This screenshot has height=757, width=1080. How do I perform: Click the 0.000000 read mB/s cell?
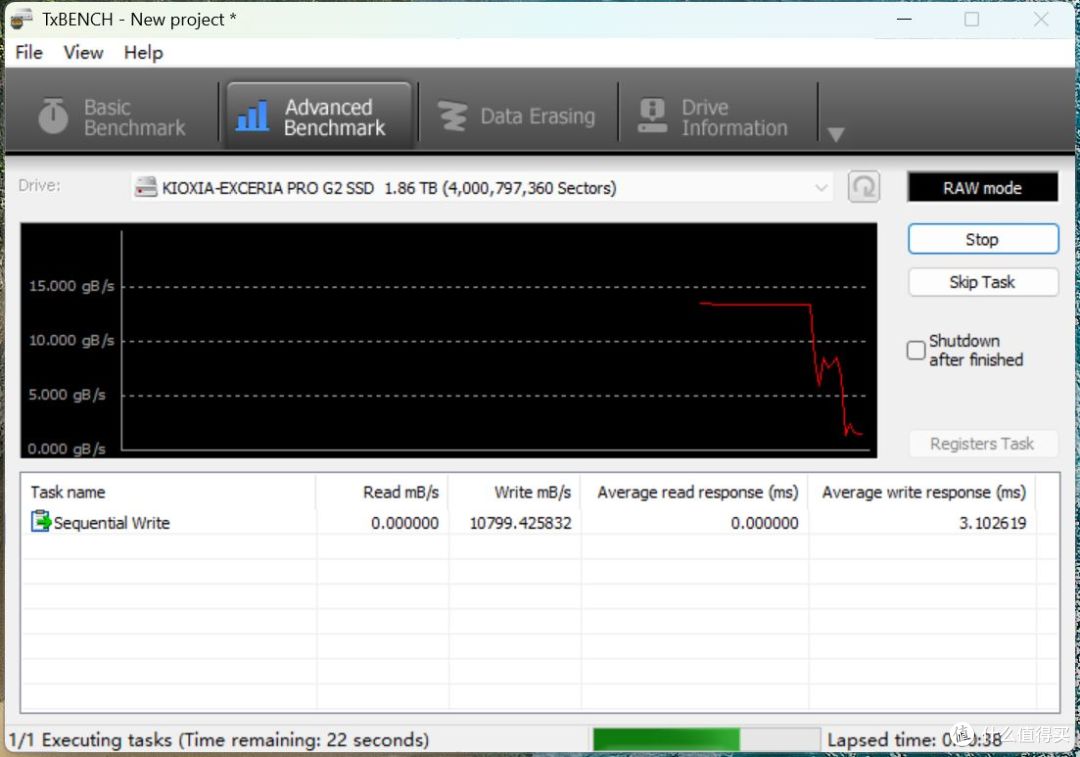405,523
